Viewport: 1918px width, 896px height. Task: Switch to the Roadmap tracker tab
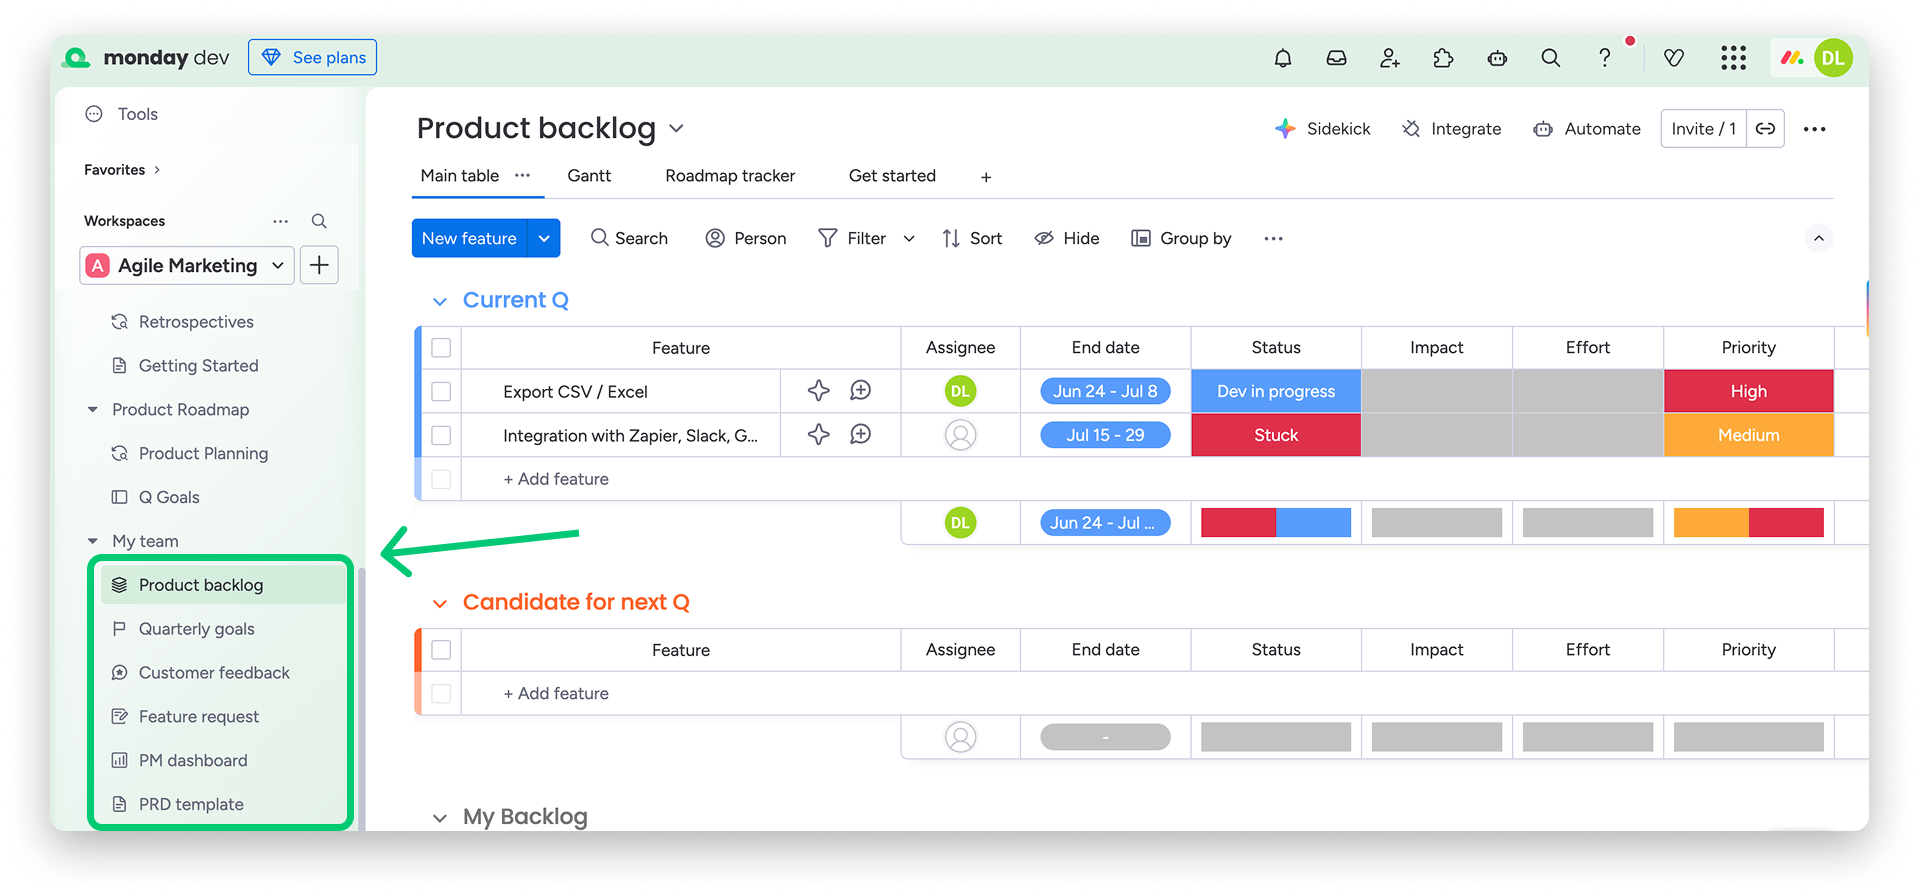click(x=730, y=176)
